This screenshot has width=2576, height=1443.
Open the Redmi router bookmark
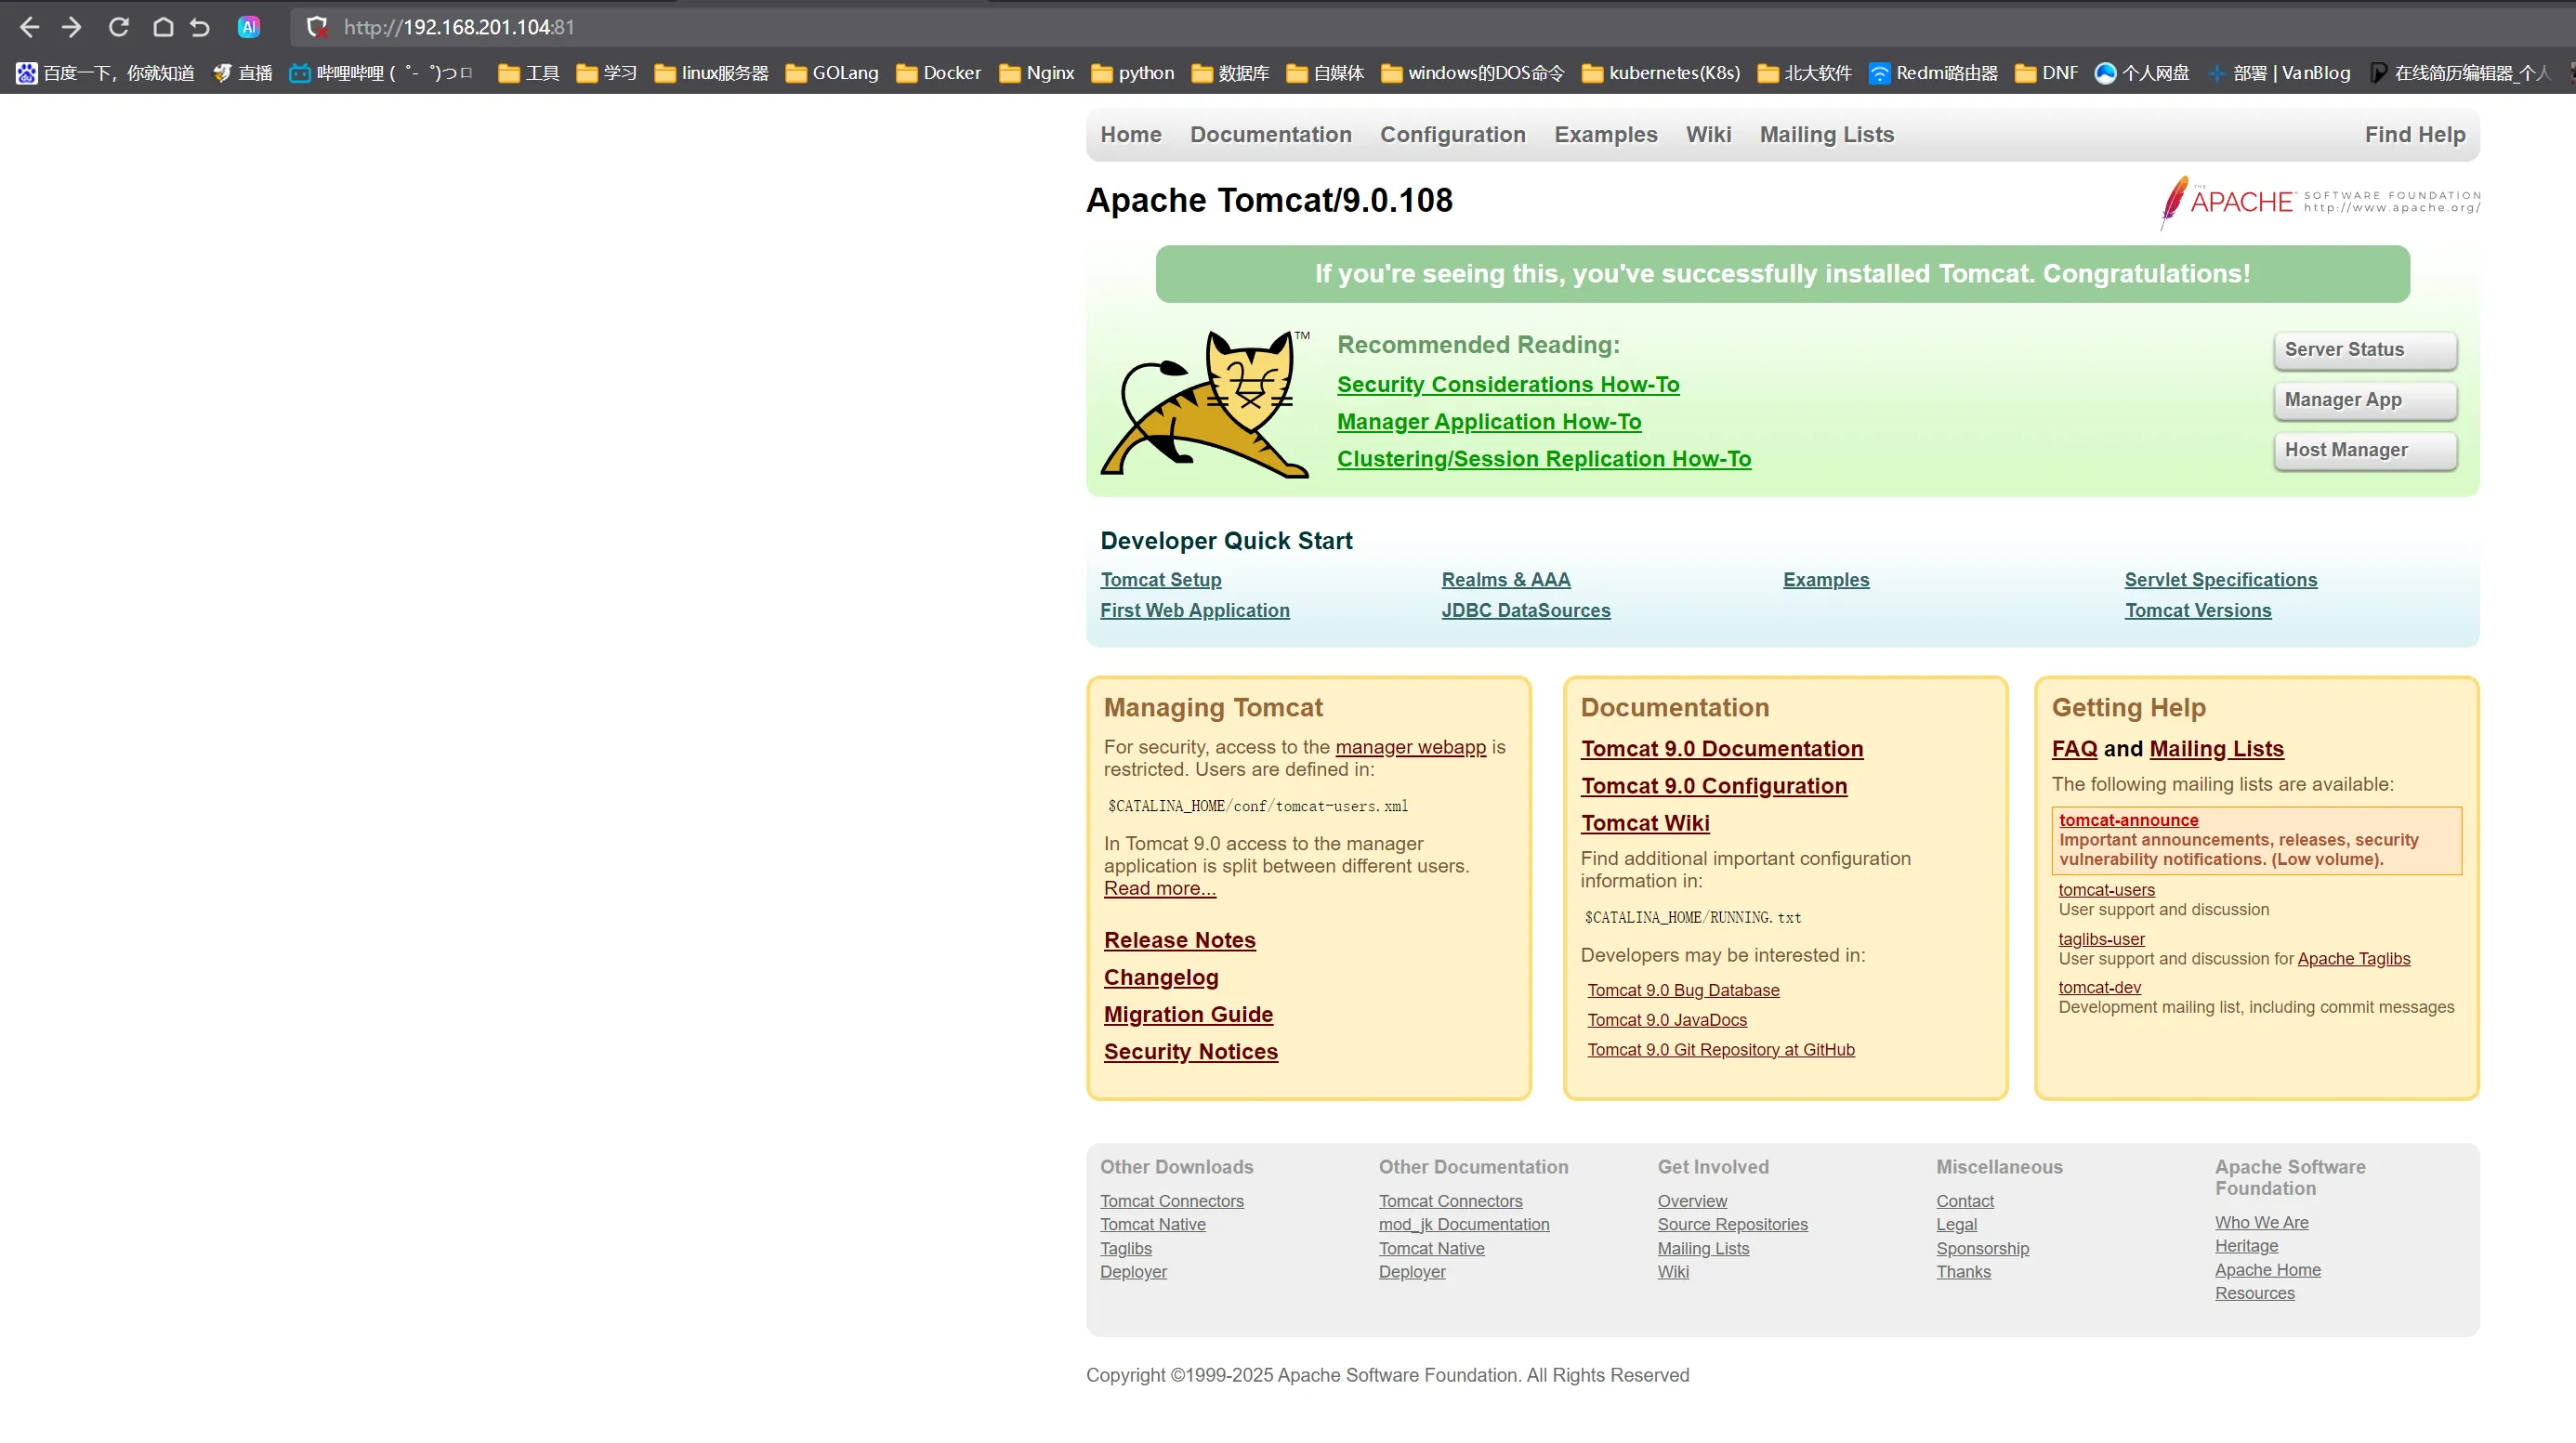(1933, 73)
